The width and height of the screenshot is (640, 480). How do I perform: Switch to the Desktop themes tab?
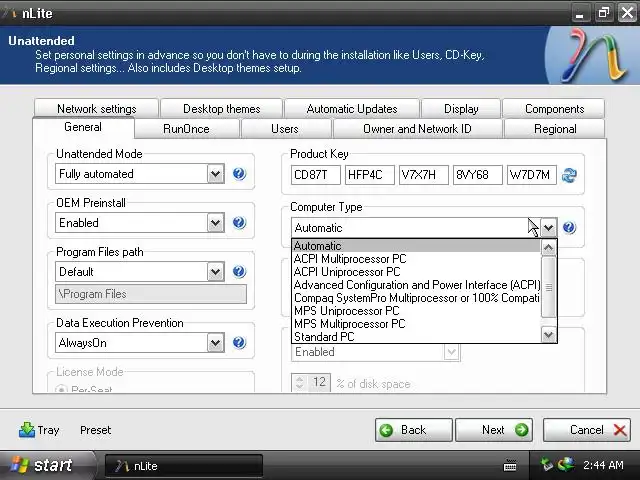click(x=222, y=109)
